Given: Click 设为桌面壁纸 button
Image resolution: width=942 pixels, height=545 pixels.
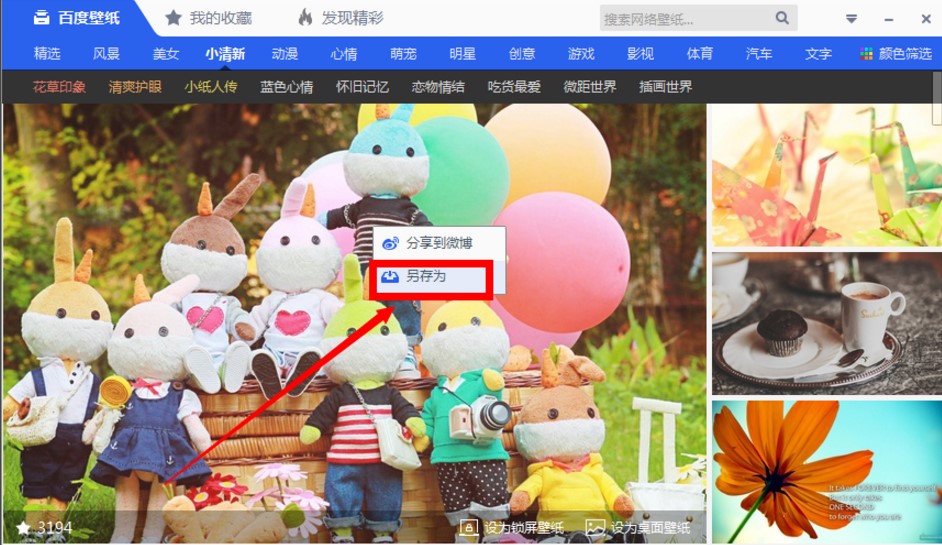Looking at the screenshot, I should pos(639,528).
